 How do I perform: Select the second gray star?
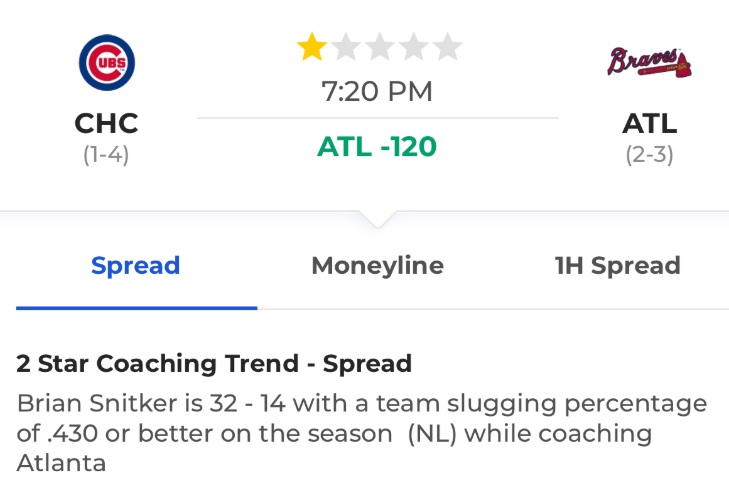345,47
